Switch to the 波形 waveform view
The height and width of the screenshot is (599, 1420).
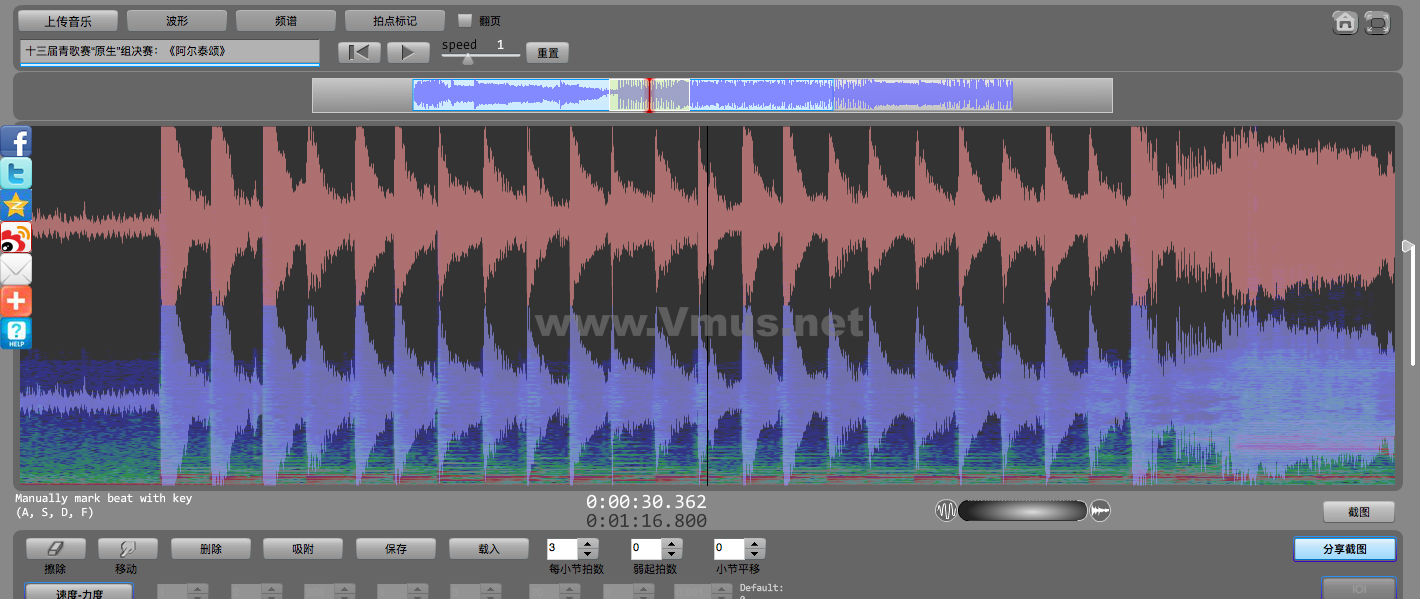point(177,21)
